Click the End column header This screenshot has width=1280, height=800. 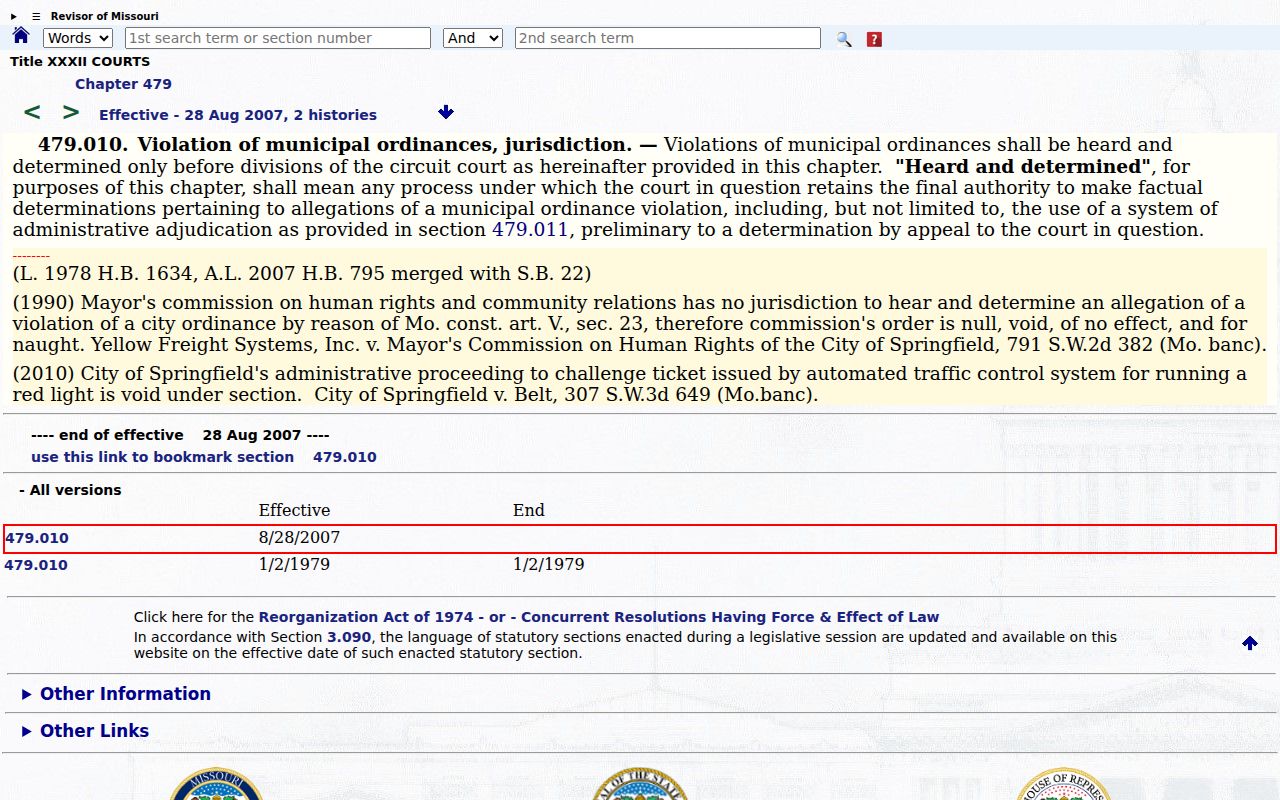point(529,510)
